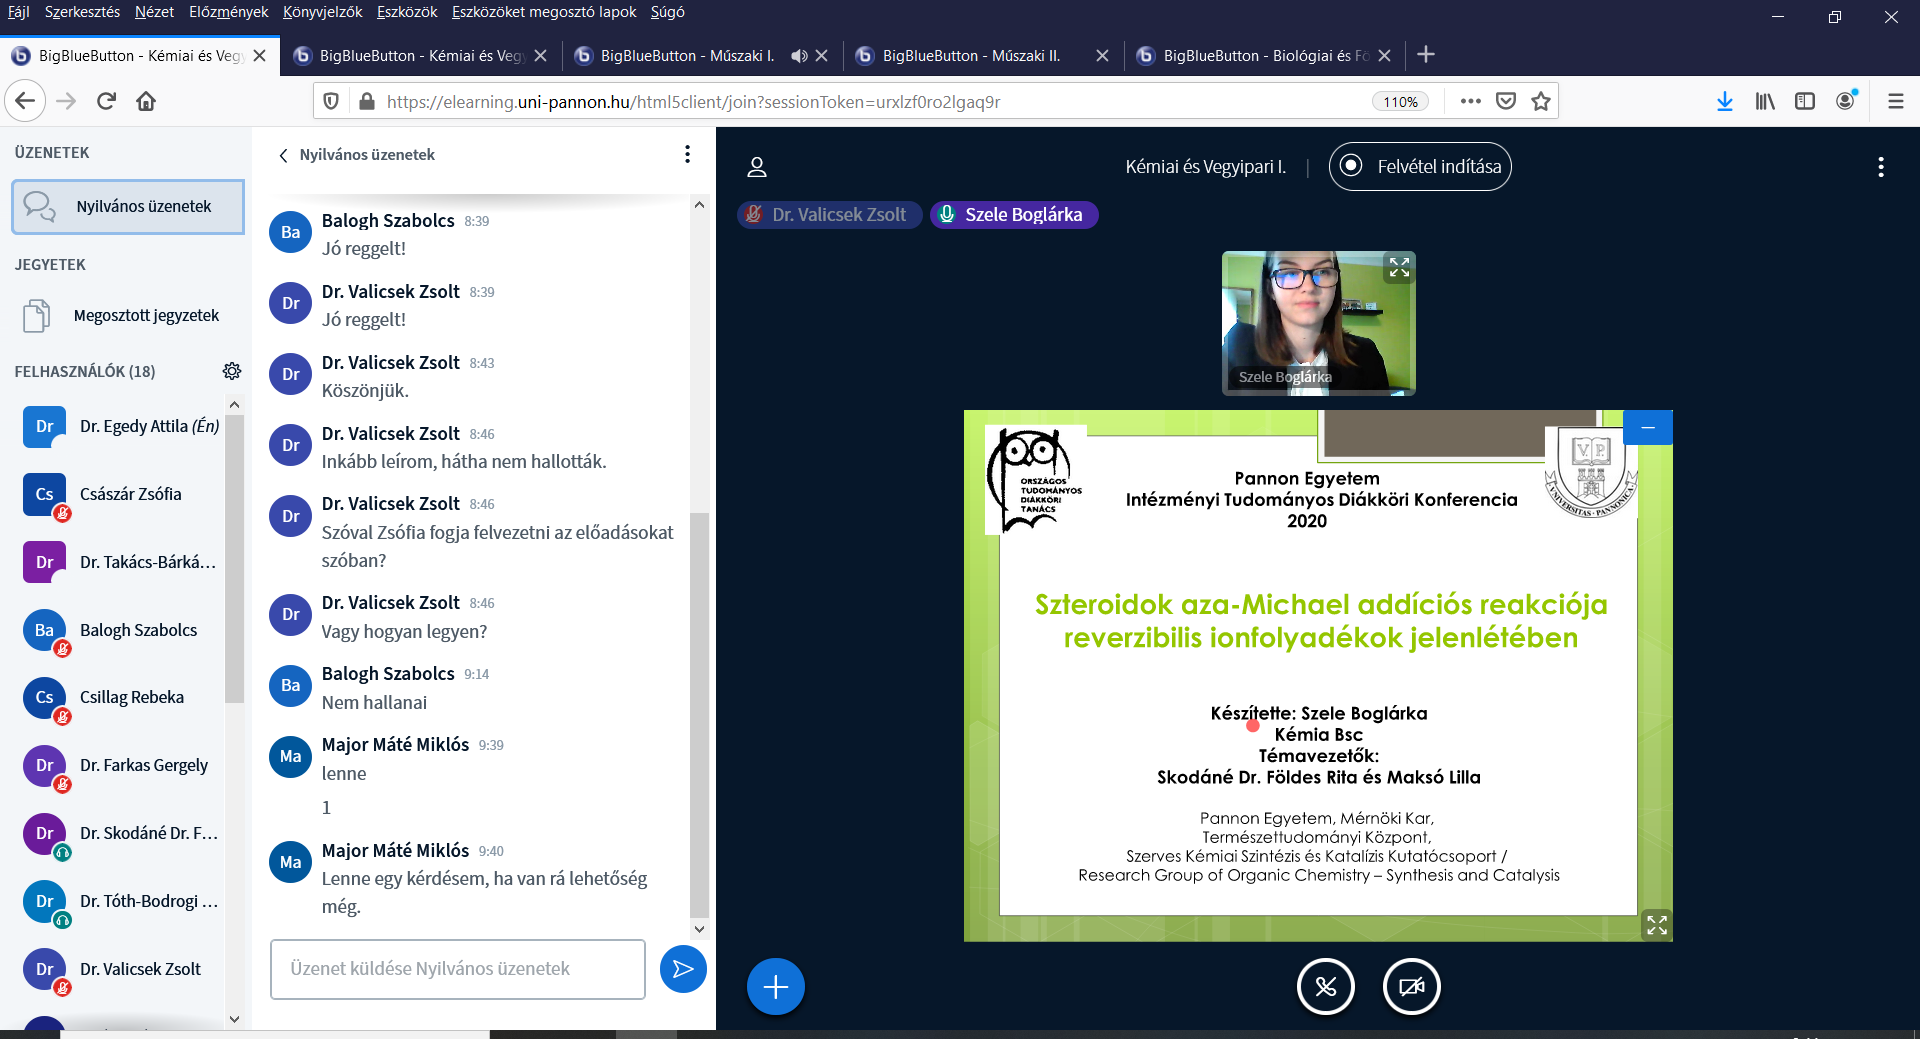1920x1039 pixels.
Task: Open the main options menu in conference header
Action: pyautogui.click(x=1880, y=167)
